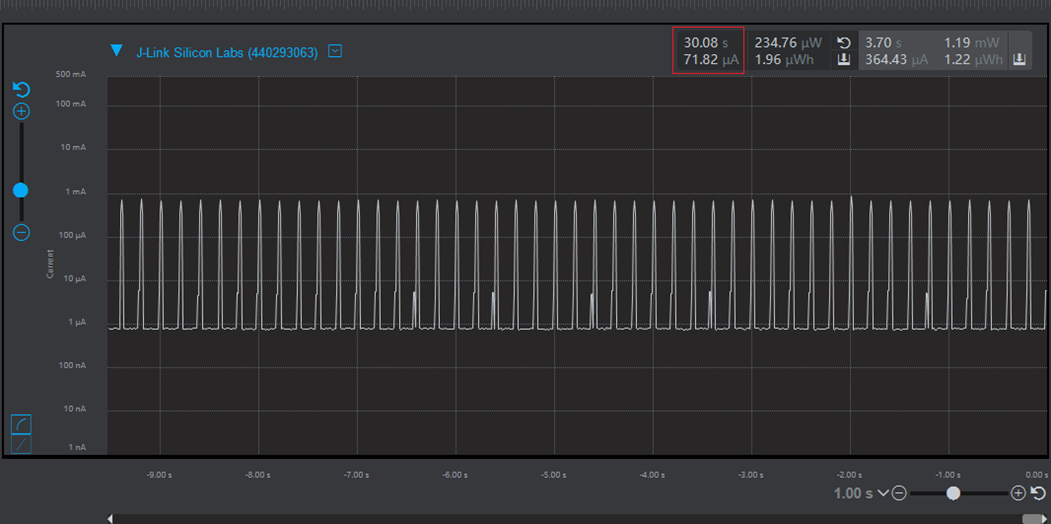Collapse the J-Link Silicon Labs device triangle
Viewport: 1051px width, 524px height.
coord(117,50)
